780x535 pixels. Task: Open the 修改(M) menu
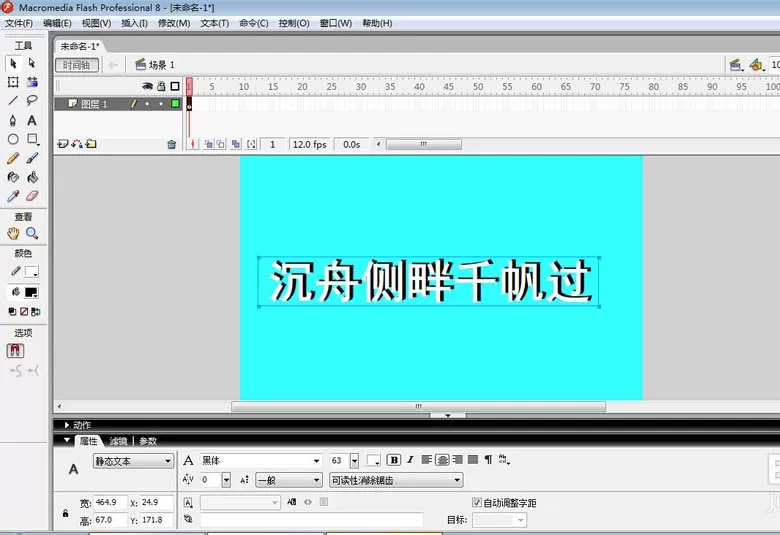point(174,23)
